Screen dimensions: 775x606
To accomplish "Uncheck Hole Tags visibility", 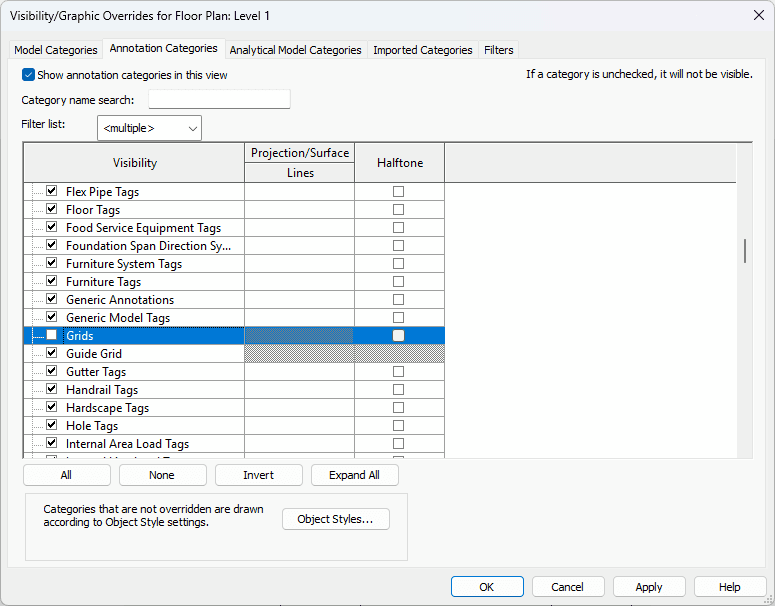I will point(52,425).
